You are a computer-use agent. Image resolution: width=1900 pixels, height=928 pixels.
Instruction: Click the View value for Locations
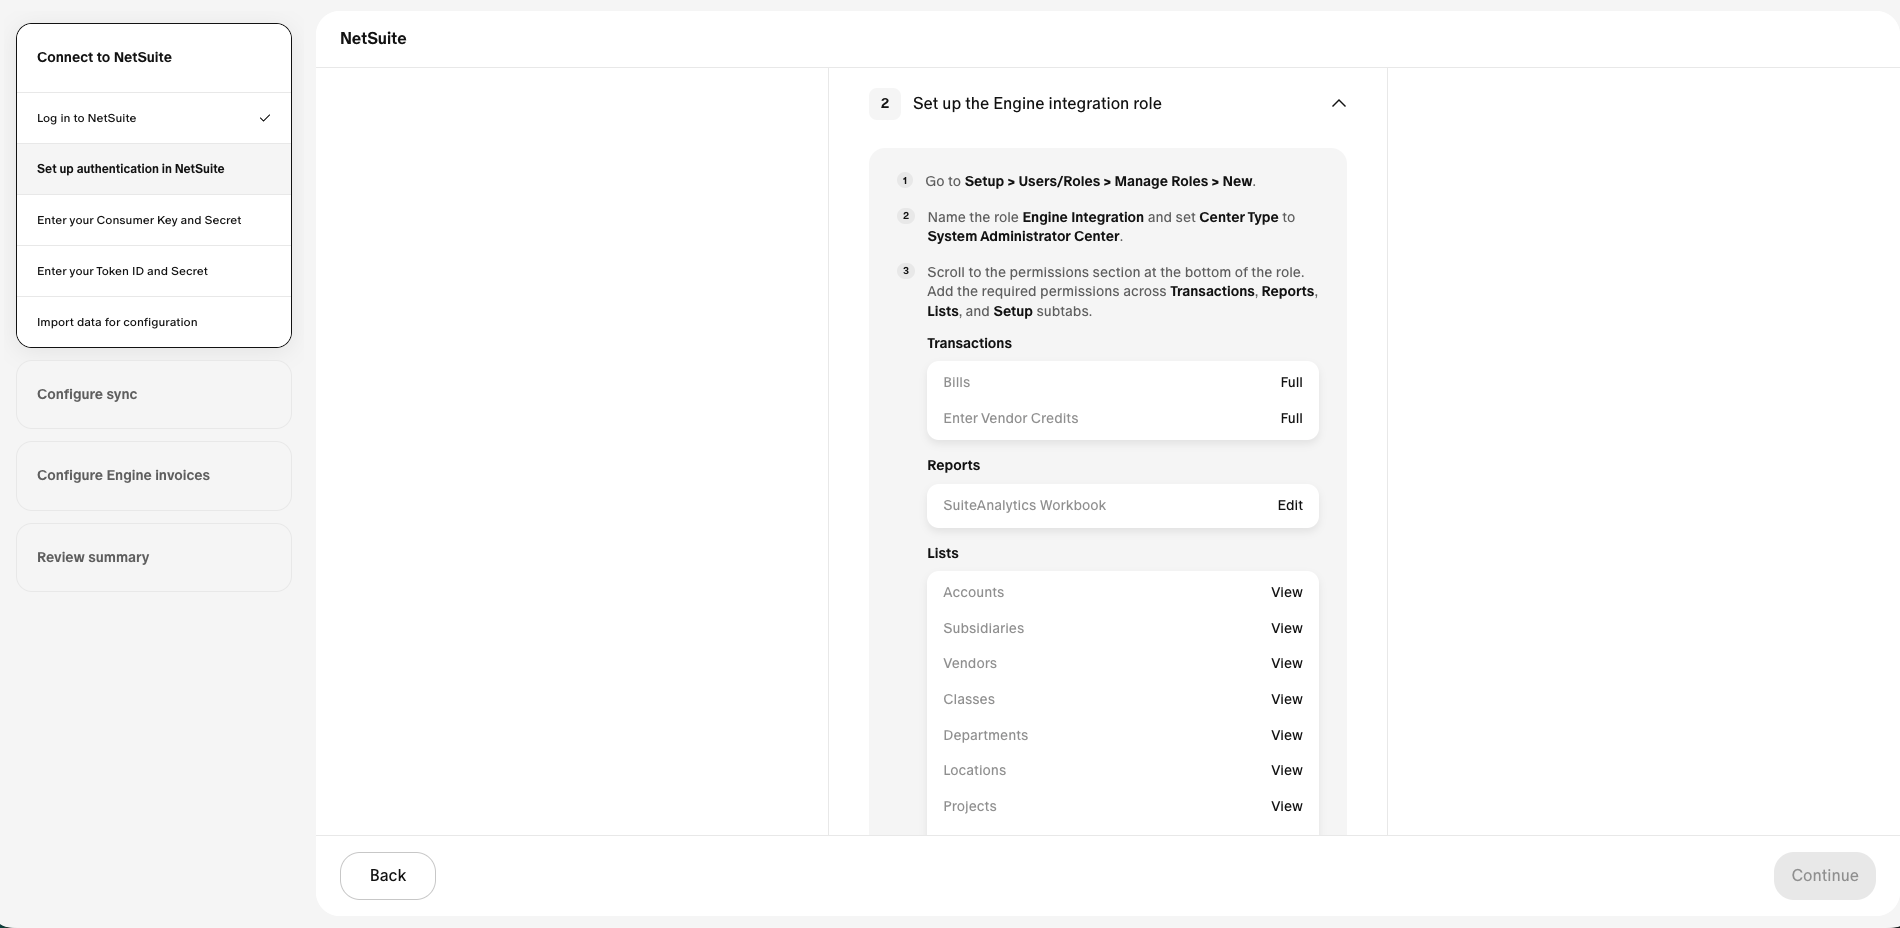pyautogui.click(x=1287, y=771)
